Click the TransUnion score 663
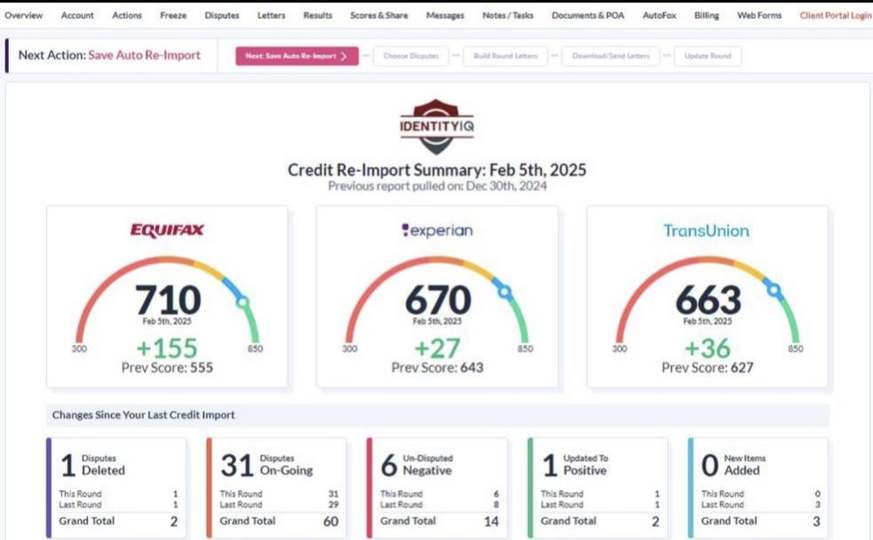Screen dimensions: 873x540 pos(708,300)
